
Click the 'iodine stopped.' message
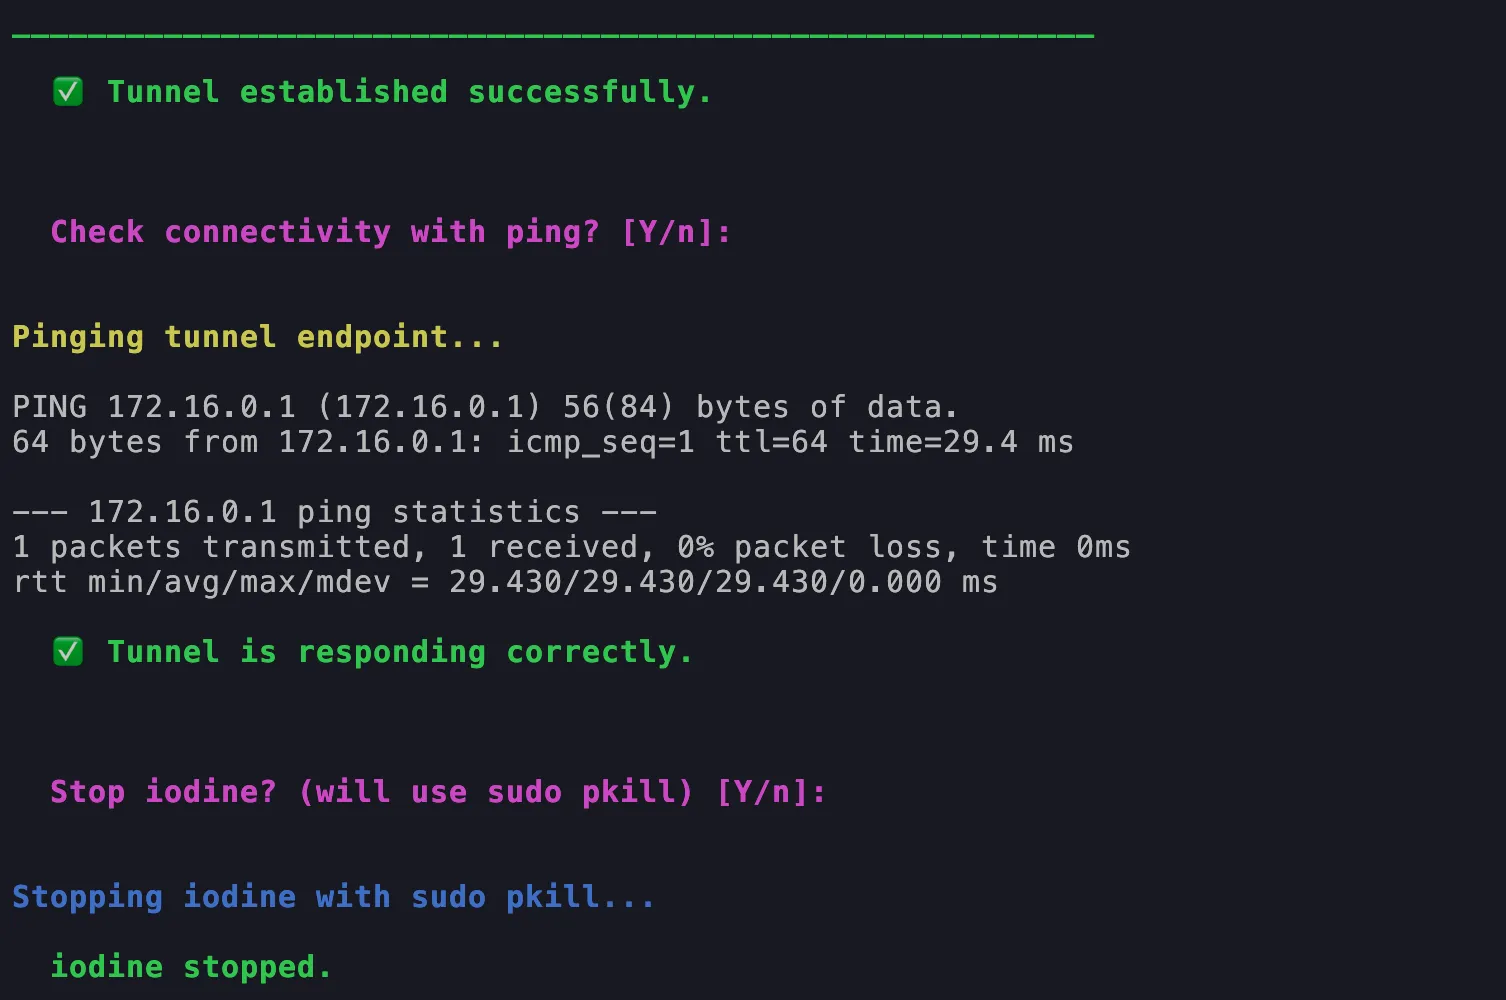[190, 967]
